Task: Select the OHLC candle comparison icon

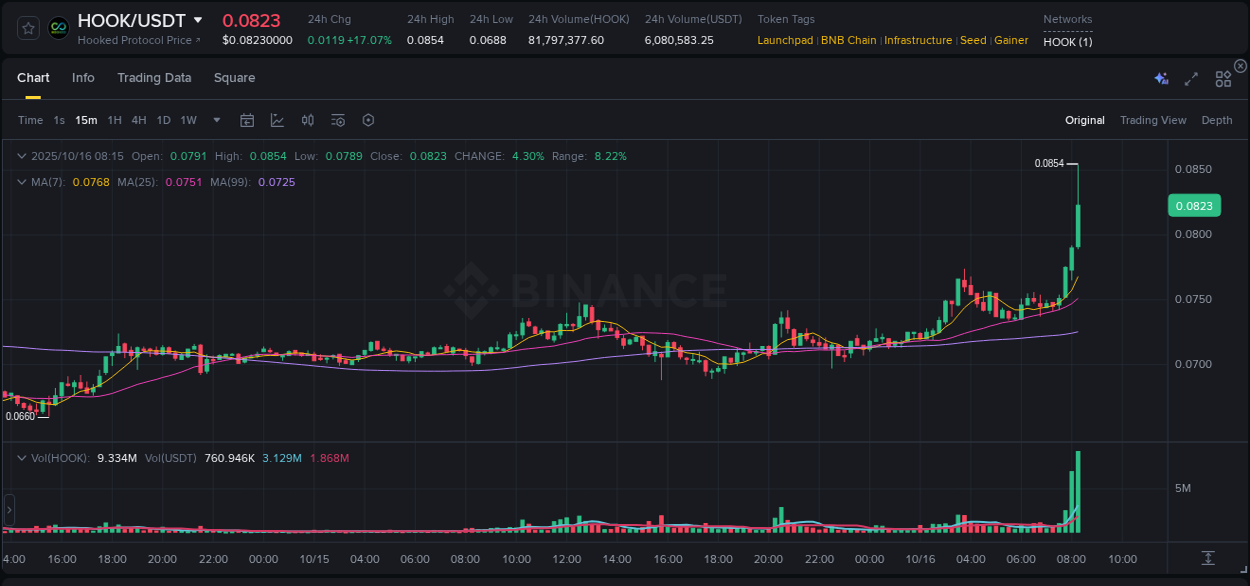Action: (307, 120)
